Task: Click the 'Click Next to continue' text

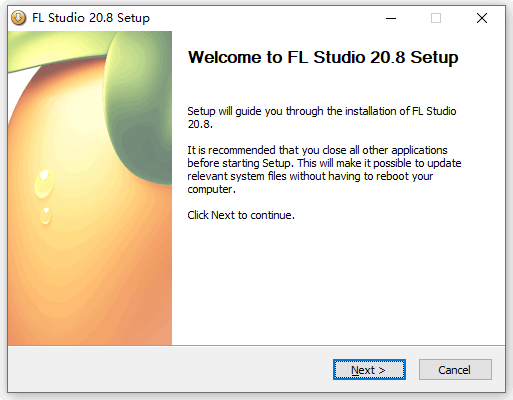Action: (241, 215)
